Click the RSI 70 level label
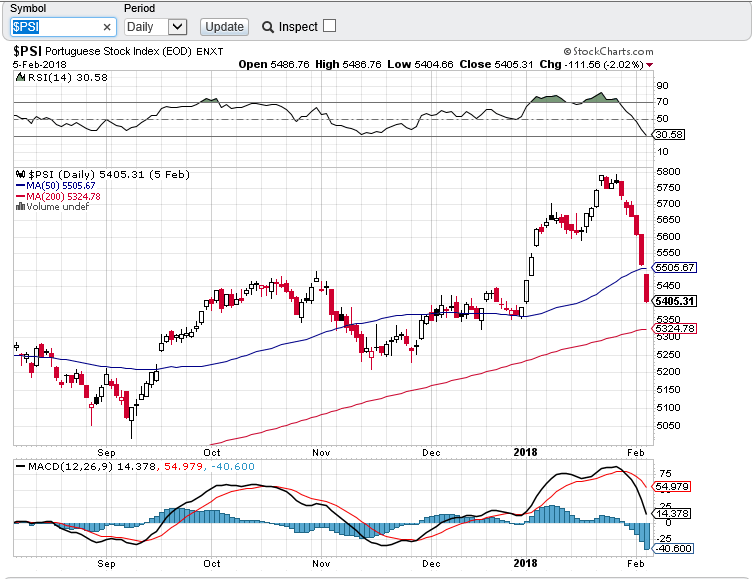 click(662, 102)
